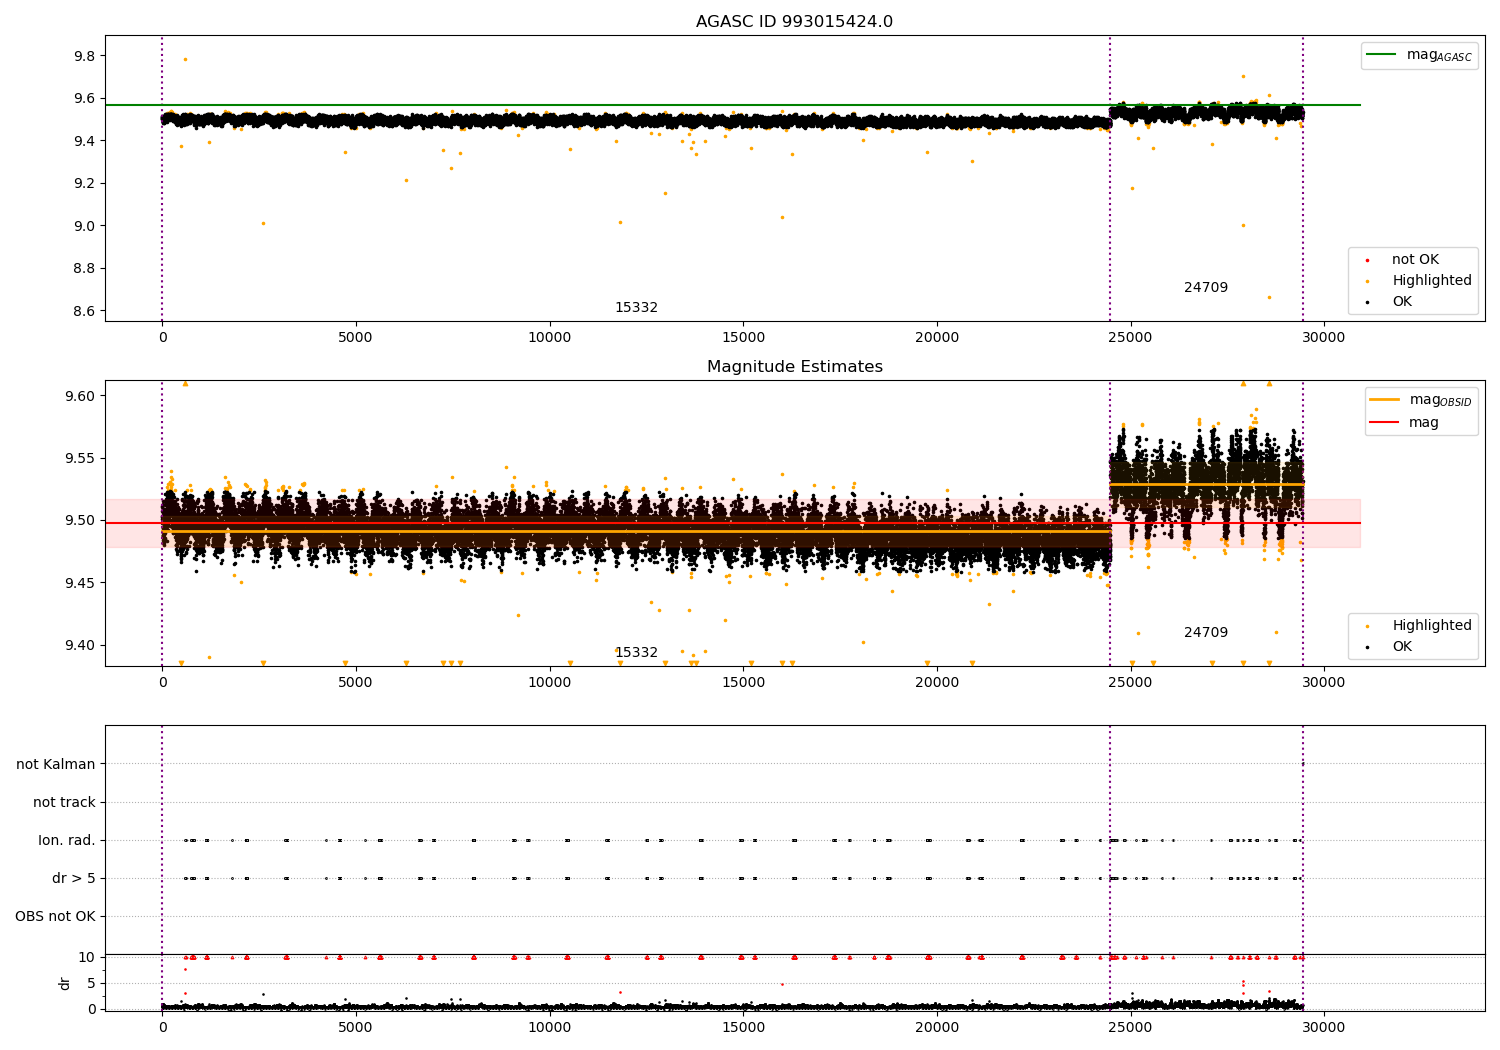Click the '9.50' y-tick in Magnitude Estimates plot
1500x1050 pixels.
(80, 521)
